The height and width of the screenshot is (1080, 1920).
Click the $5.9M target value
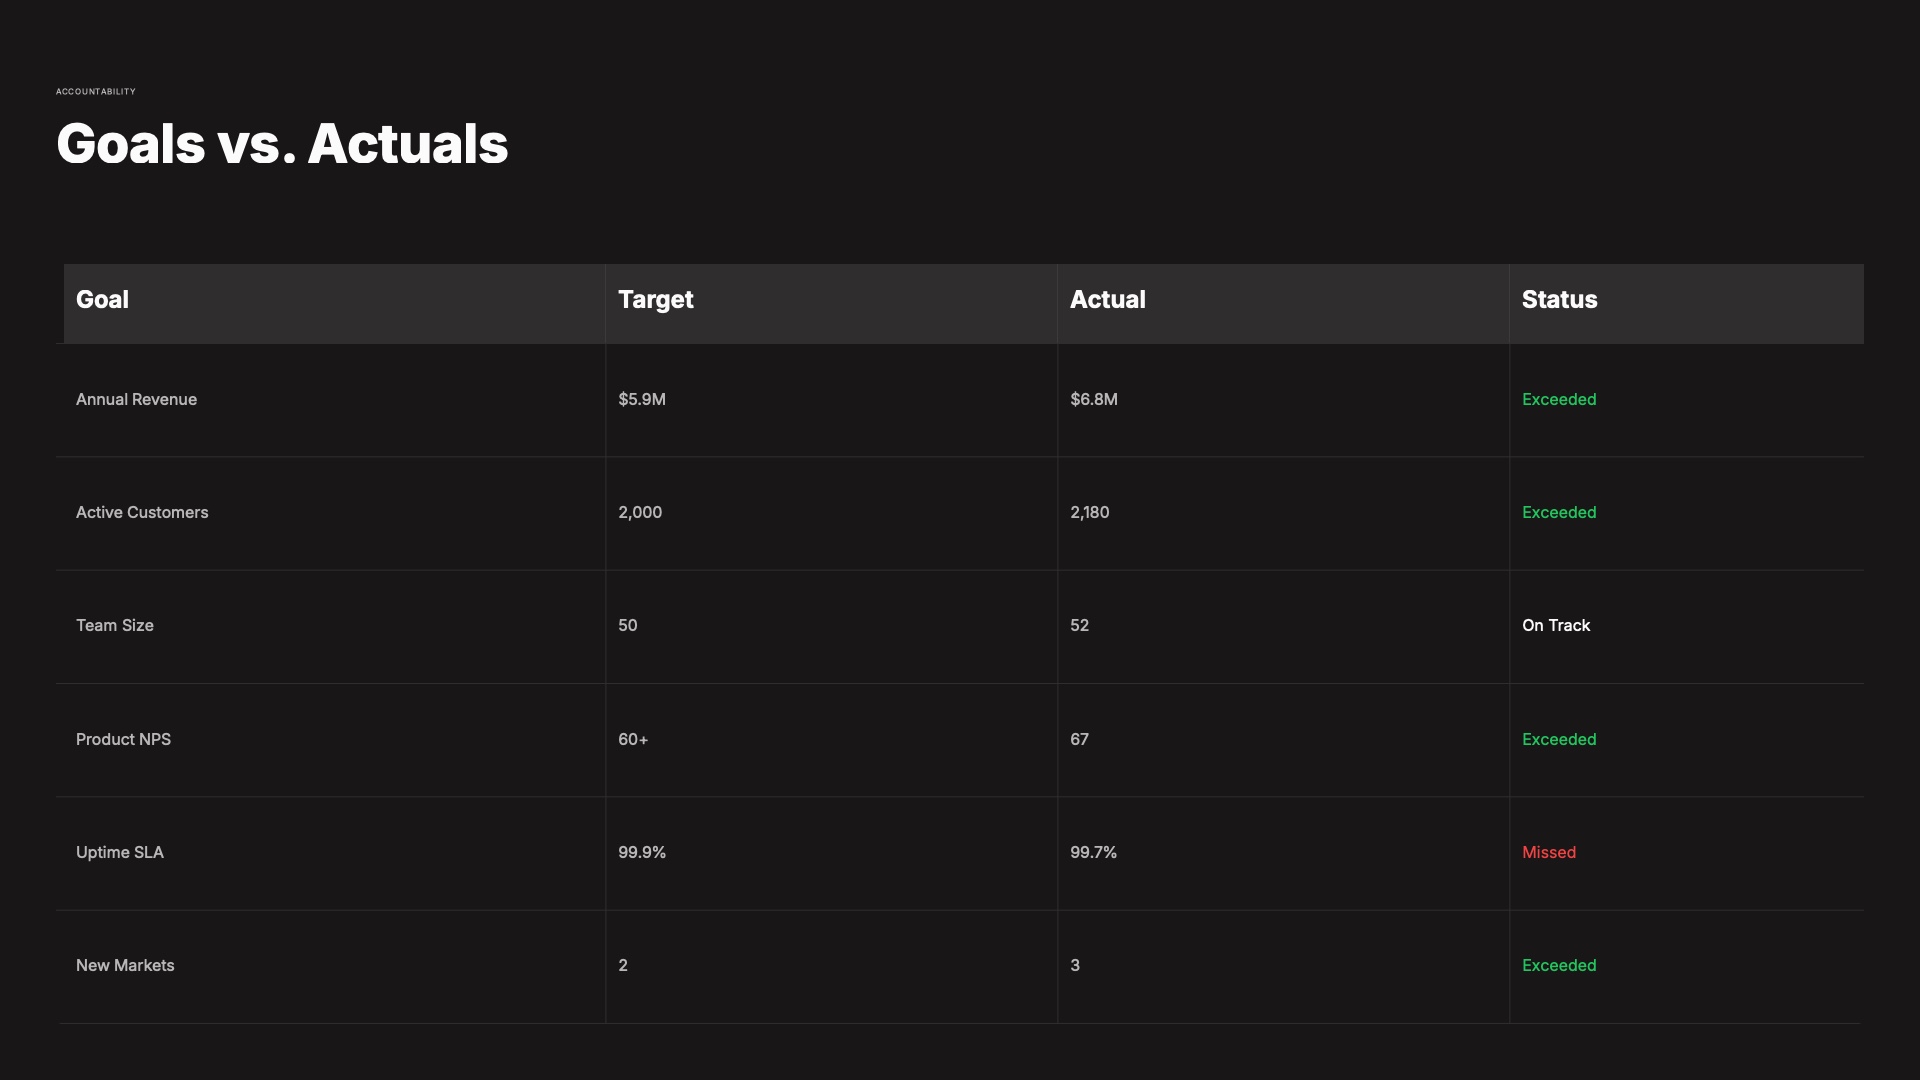click(642, 400)
